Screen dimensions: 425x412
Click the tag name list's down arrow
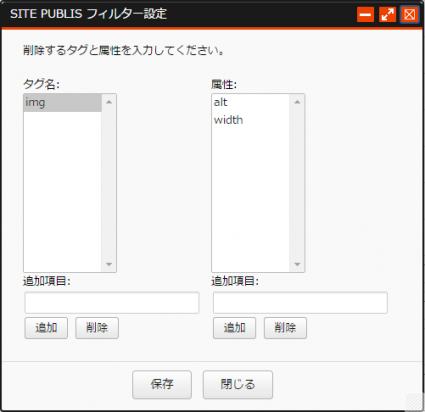(109, 264)
